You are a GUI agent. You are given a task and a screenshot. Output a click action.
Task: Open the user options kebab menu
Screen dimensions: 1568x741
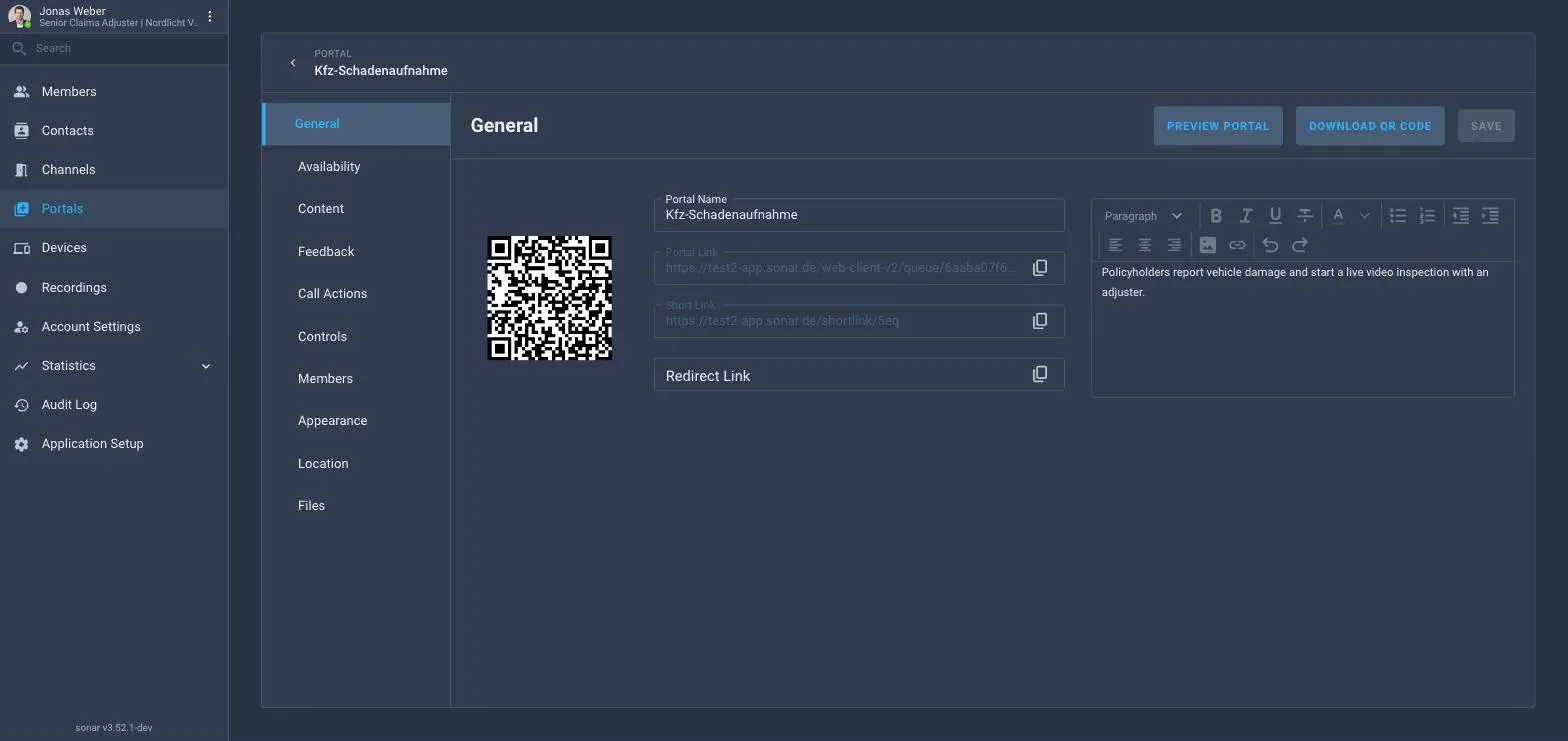tap(210, 17)
